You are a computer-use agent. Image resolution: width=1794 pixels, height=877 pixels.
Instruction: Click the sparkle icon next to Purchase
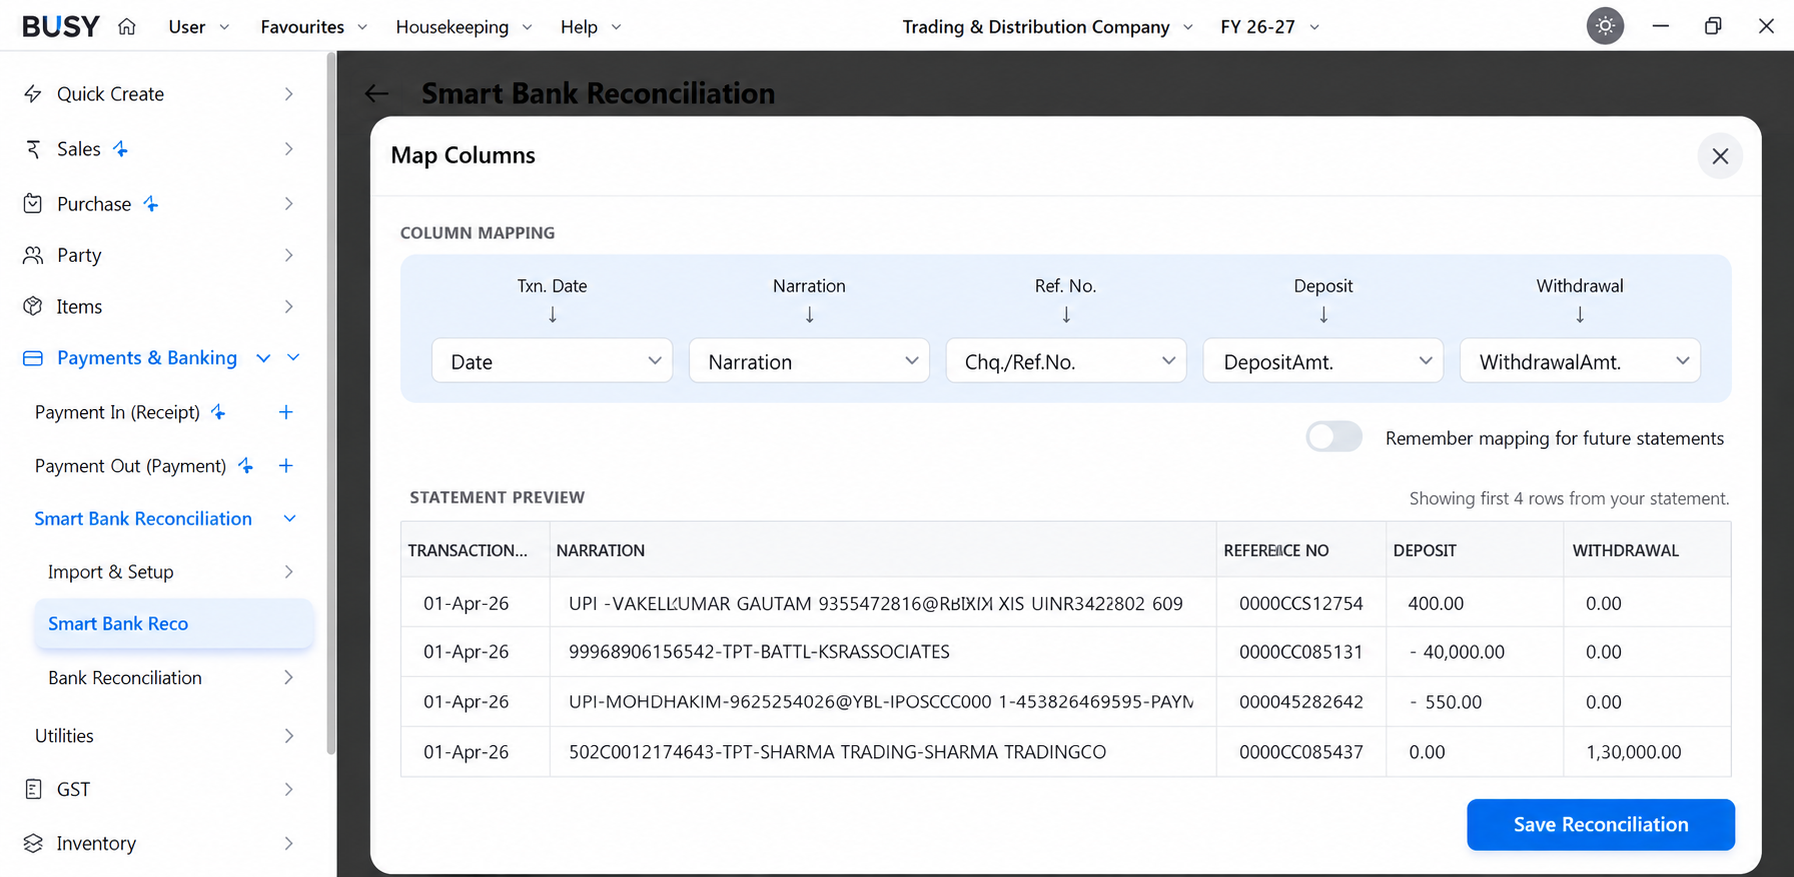pyautogui.click(x=151, y=204)
